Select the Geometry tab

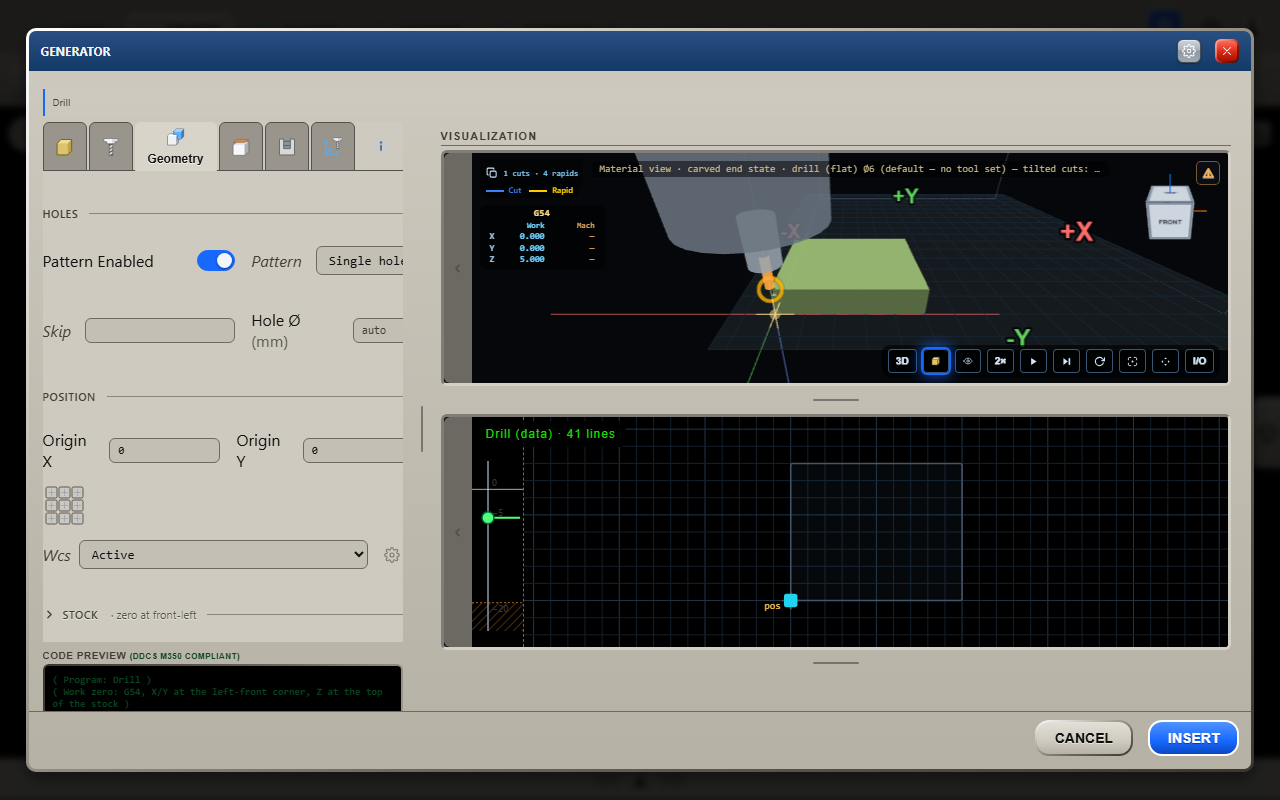(x=175, y=147)
